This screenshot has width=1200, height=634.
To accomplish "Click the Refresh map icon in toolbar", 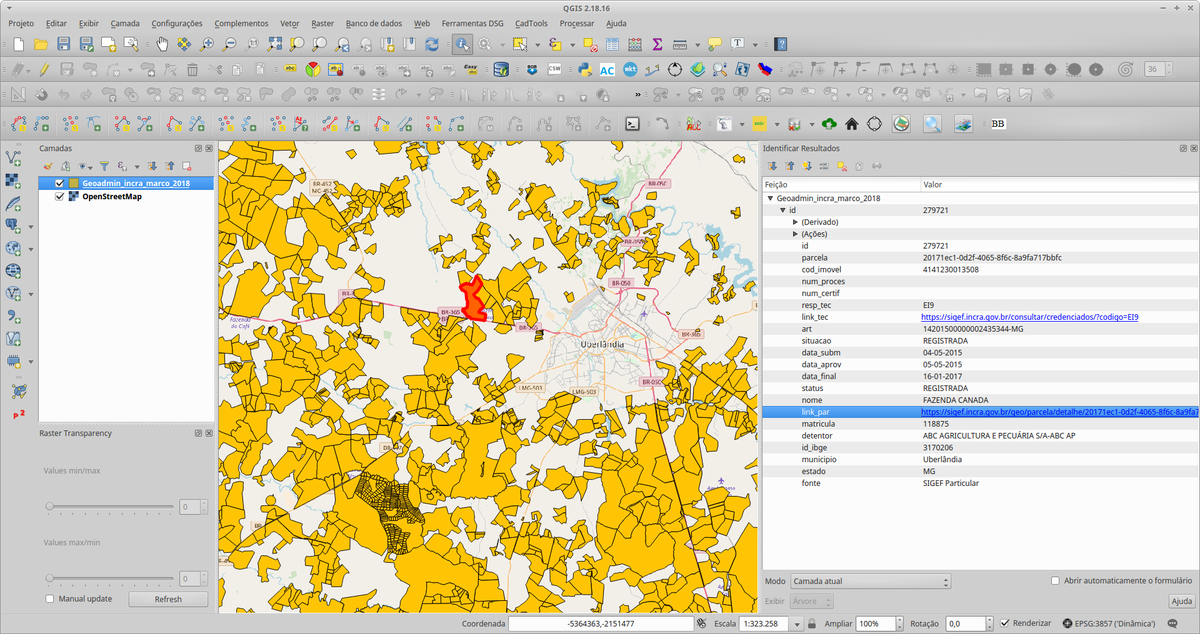I will [432, 44].
